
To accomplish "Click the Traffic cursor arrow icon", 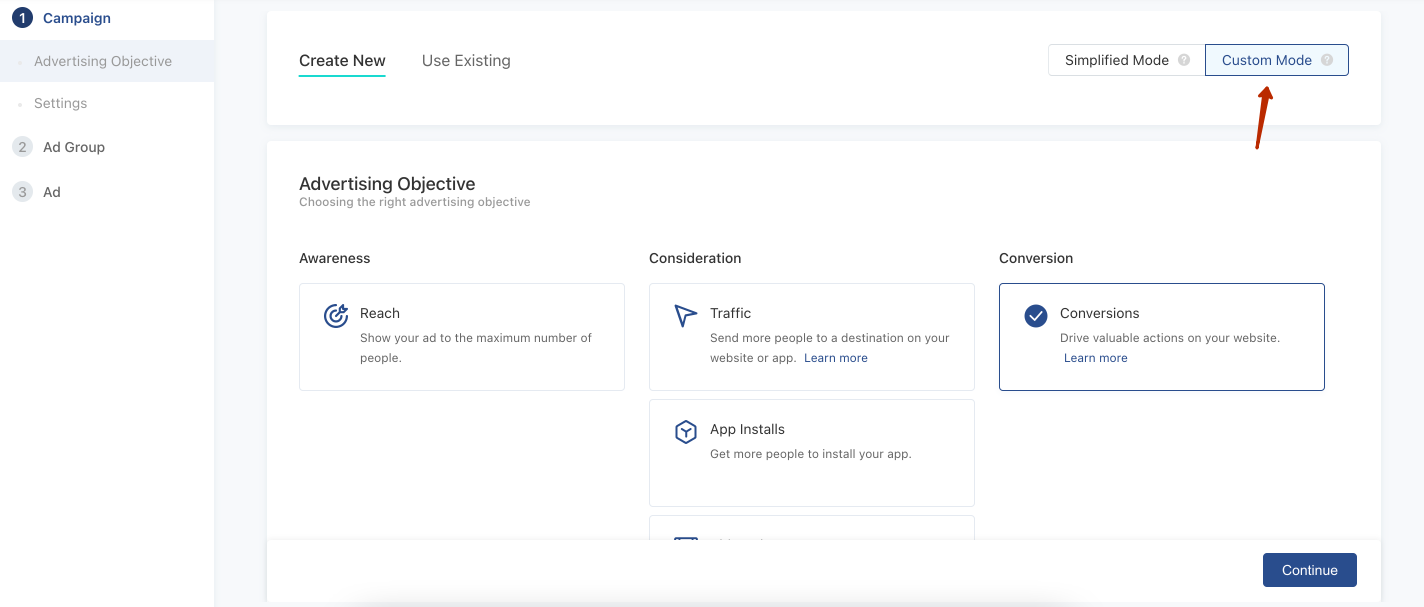I will pyautogui.click(x=685, y=316).
